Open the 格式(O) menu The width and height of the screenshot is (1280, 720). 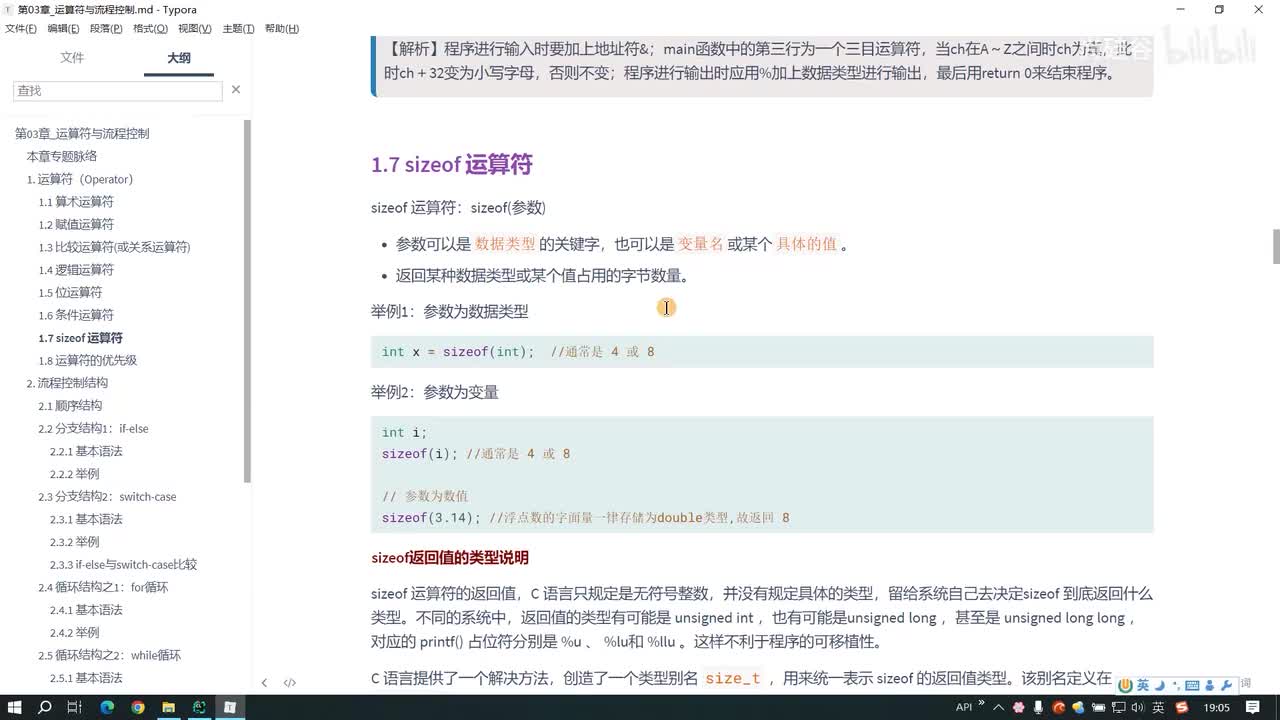click(150, 29)
